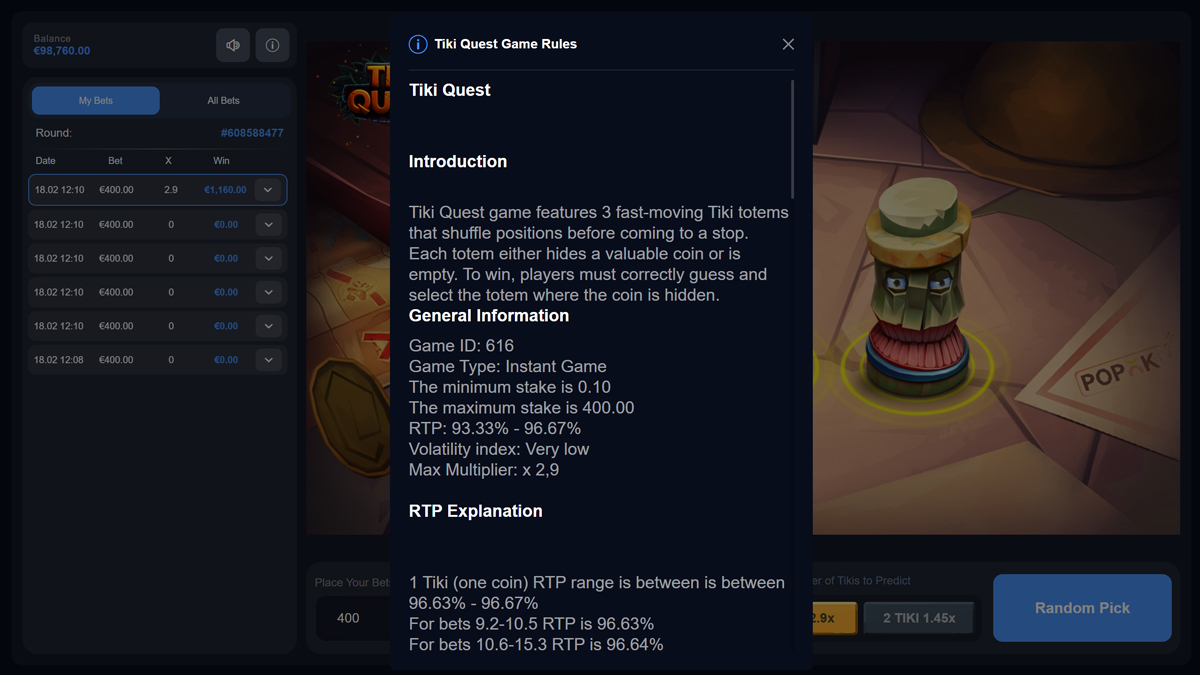Expand the fifth bet row chevron
This screenshot has height=675, width=1200.
[268, 326]
